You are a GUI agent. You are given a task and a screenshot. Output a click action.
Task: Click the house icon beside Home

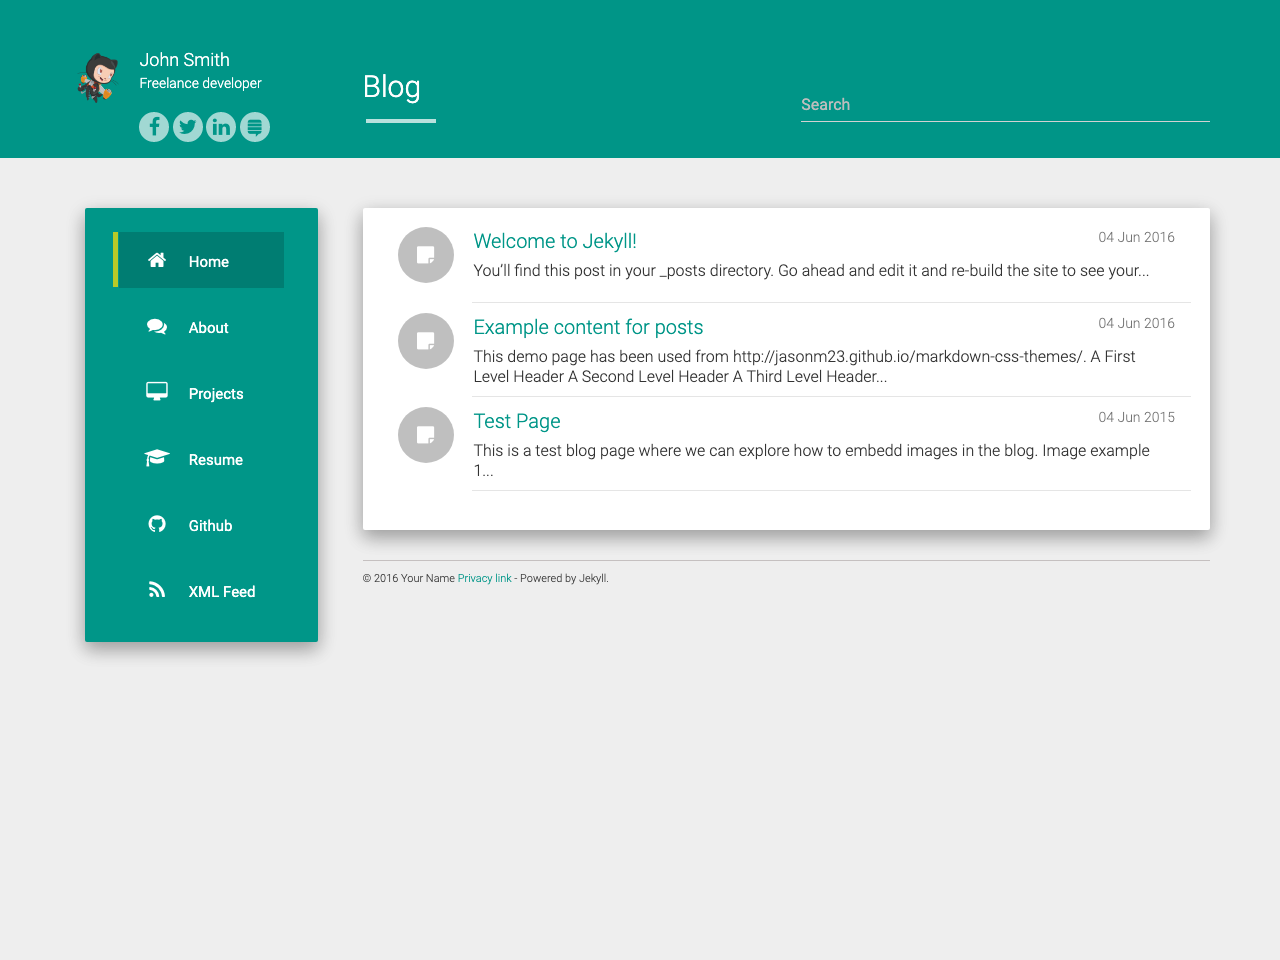157,261
